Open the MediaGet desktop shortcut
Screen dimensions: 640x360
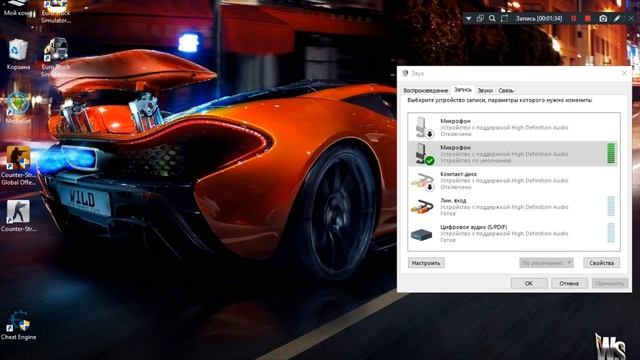coord(18,108)
